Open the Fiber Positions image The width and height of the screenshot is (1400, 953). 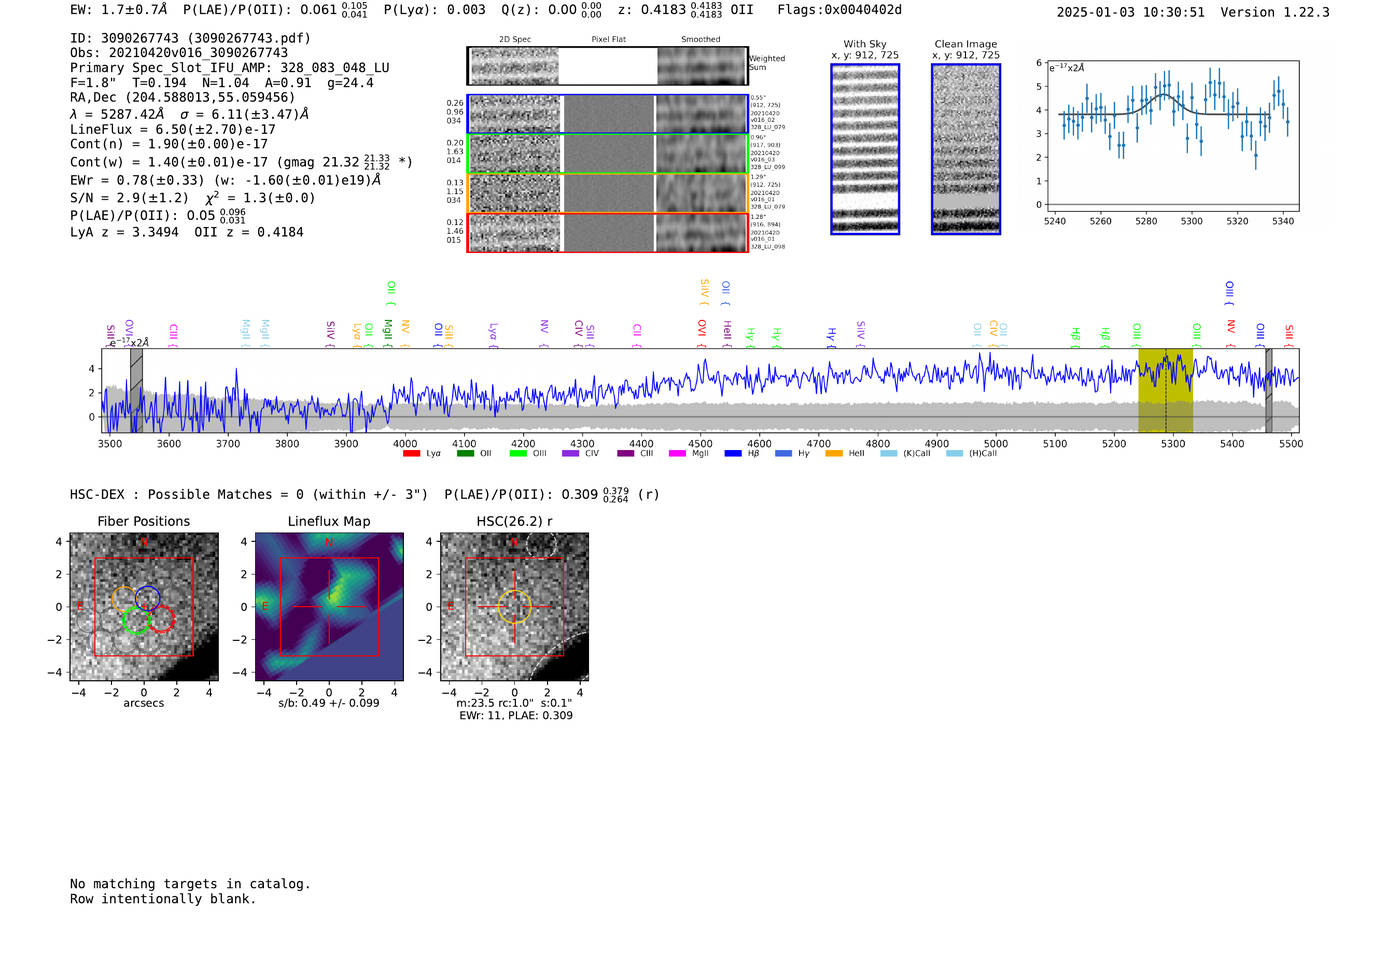coord(143,607)
